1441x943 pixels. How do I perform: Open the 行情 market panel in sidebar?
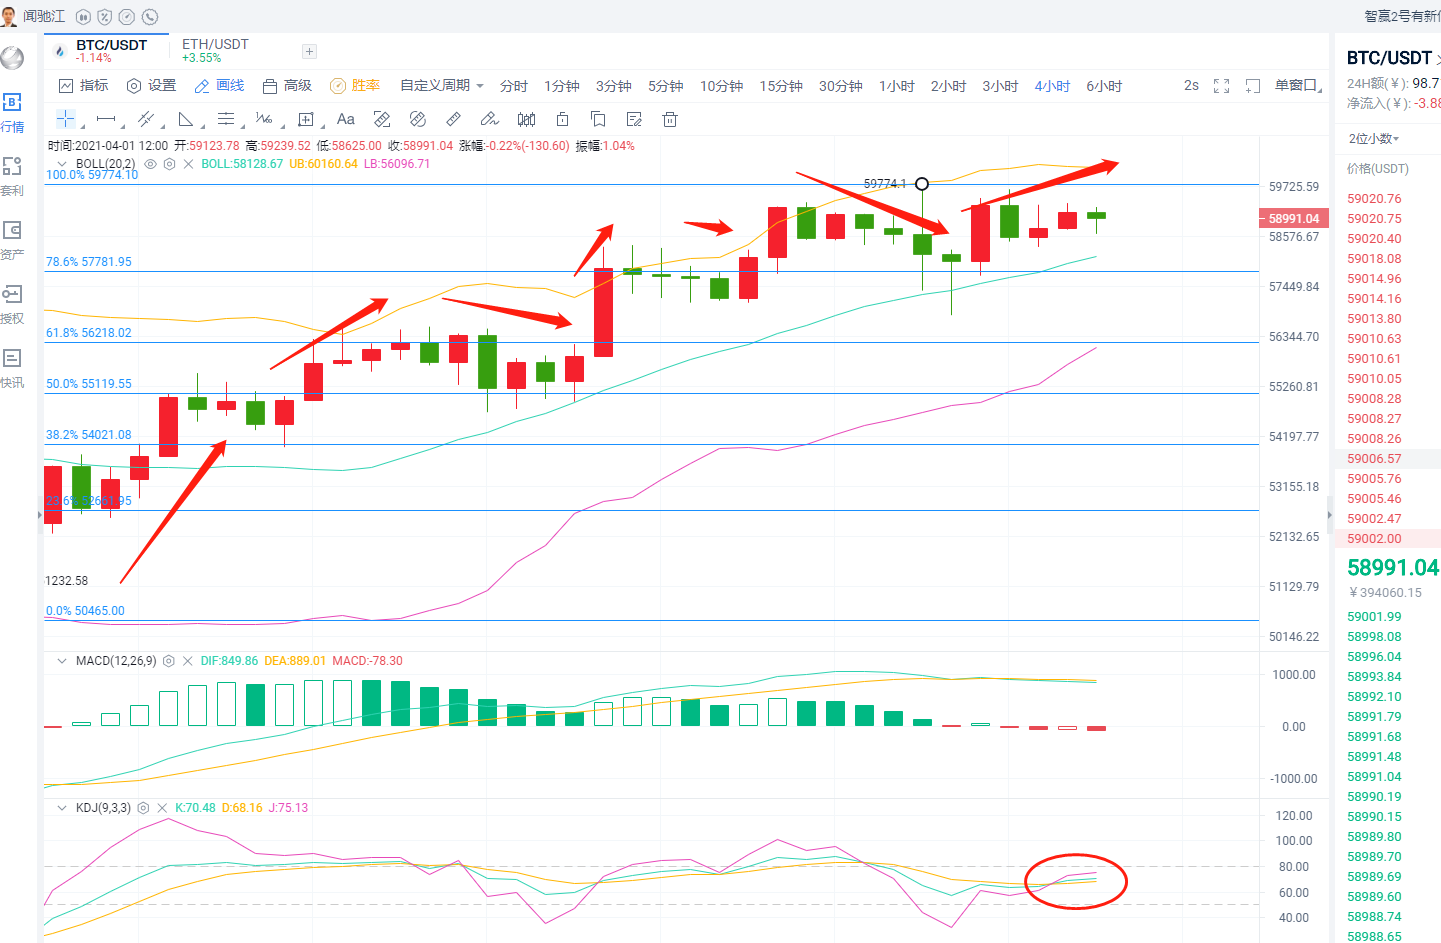[13, 113]
